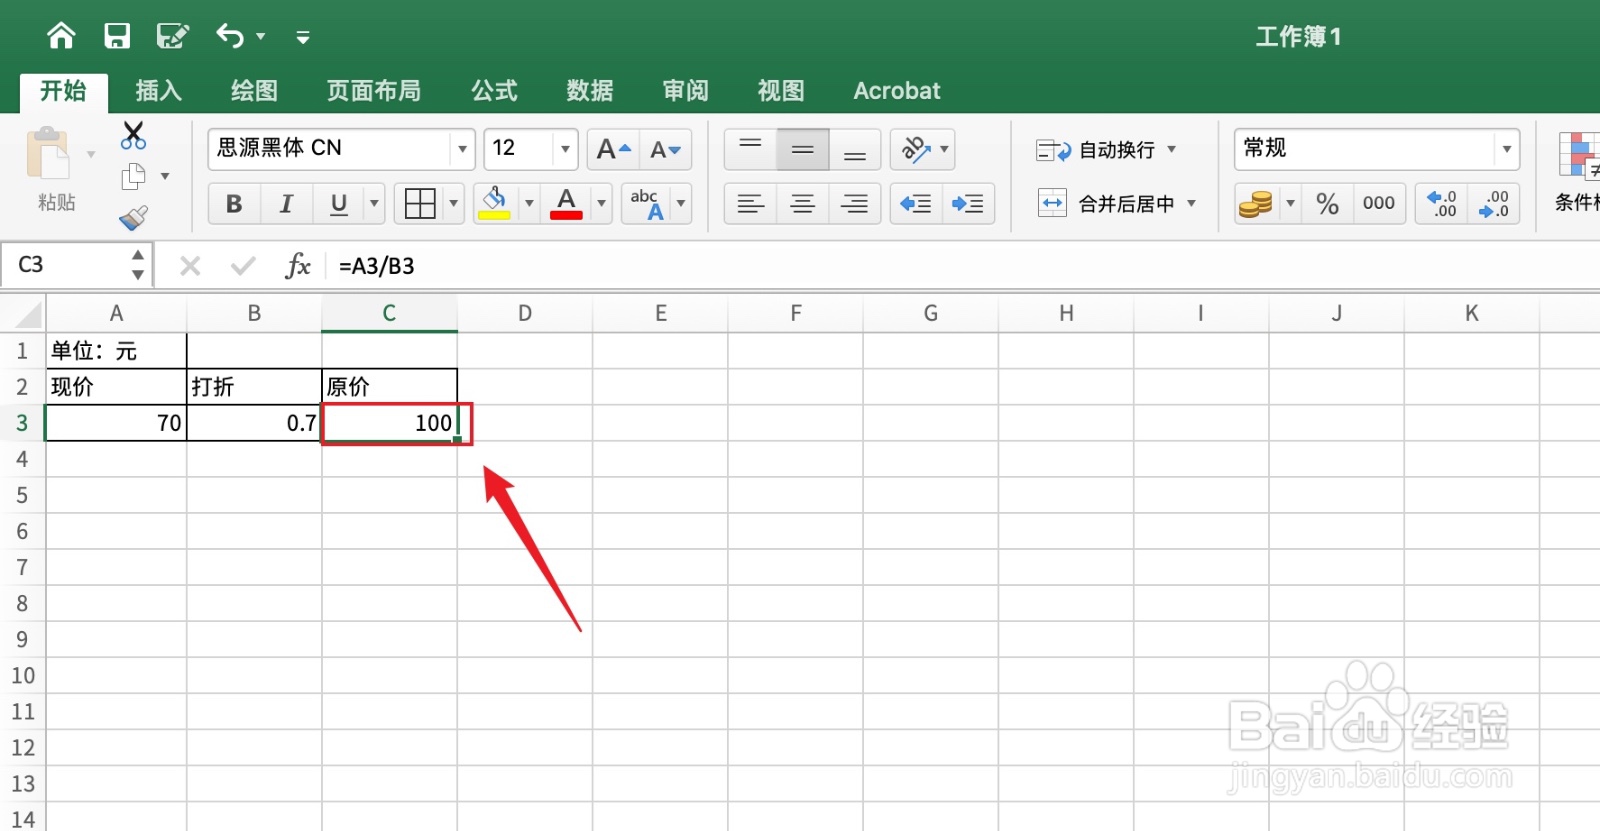The image size is (1600, 831).
Task: Cancel formula entry with the X
Action: 190,266
